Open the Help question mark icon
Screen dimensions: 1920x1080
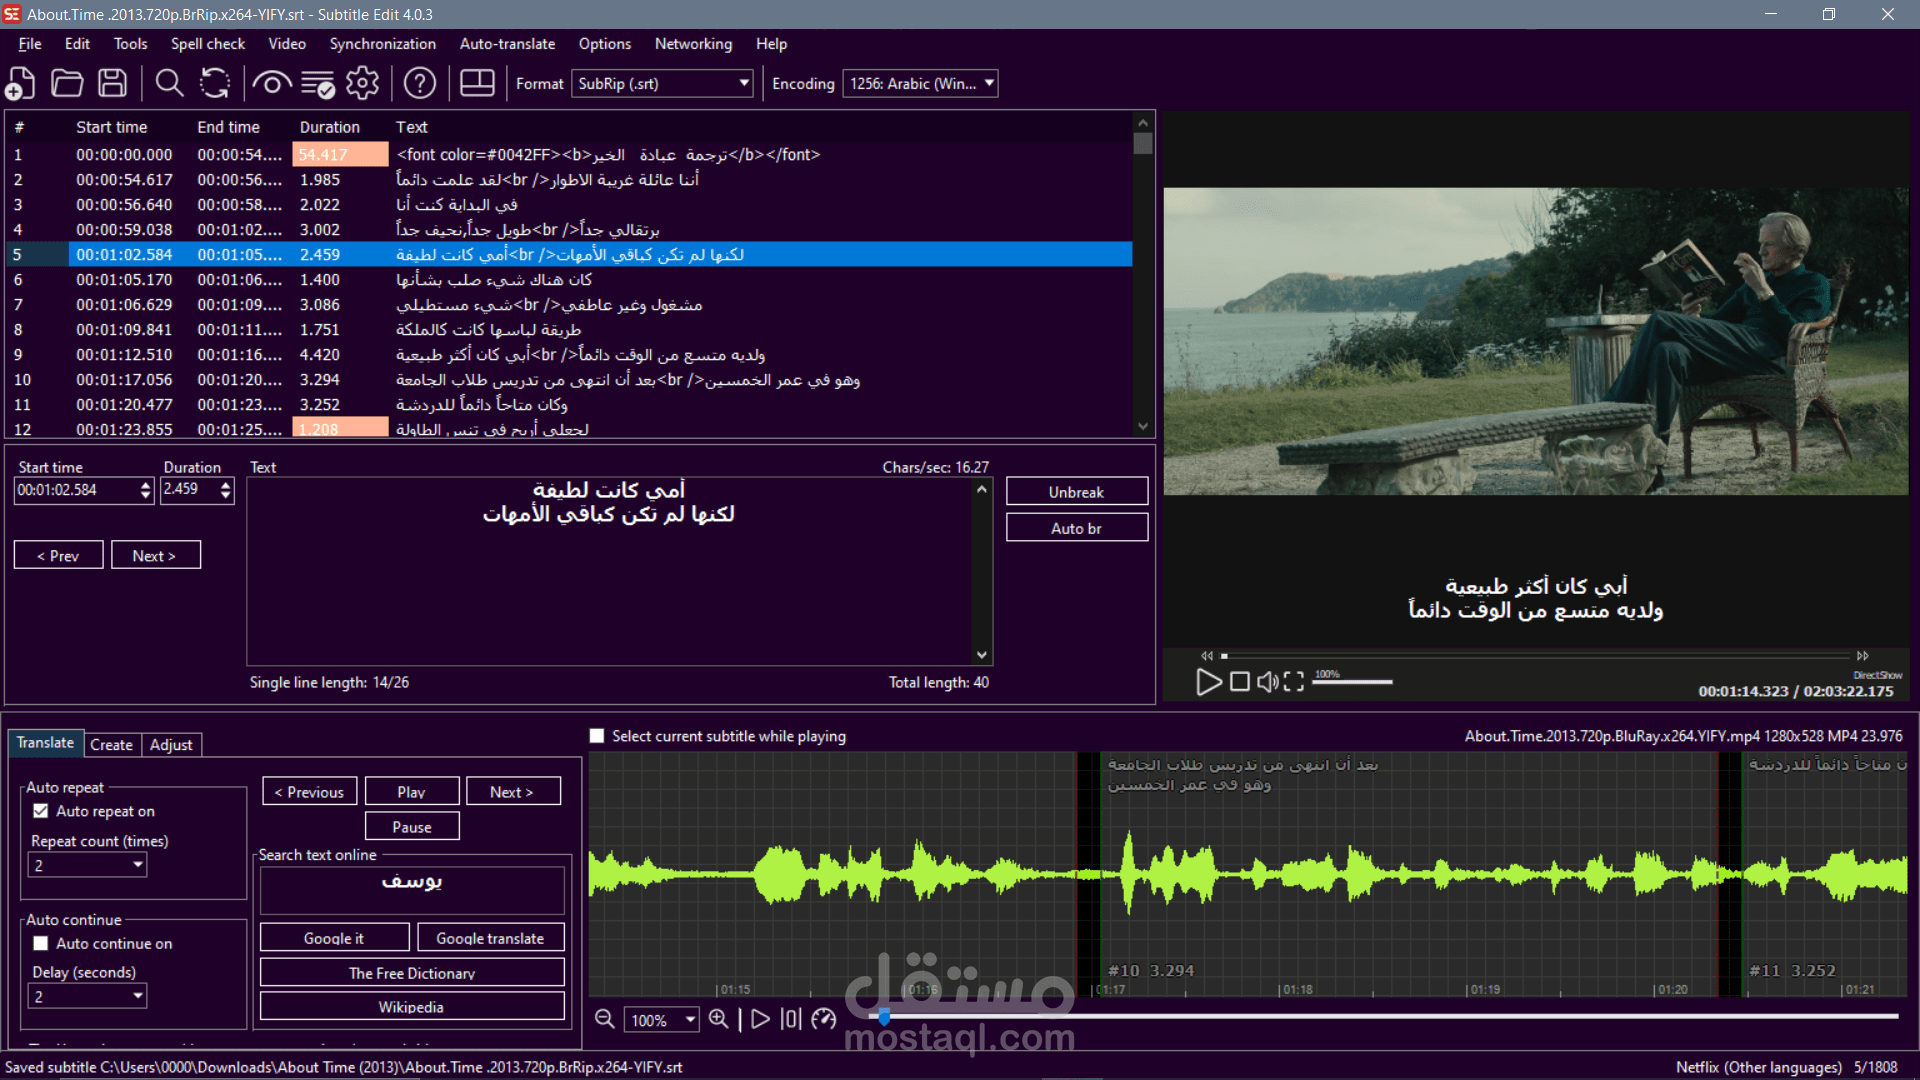[420, 83]
